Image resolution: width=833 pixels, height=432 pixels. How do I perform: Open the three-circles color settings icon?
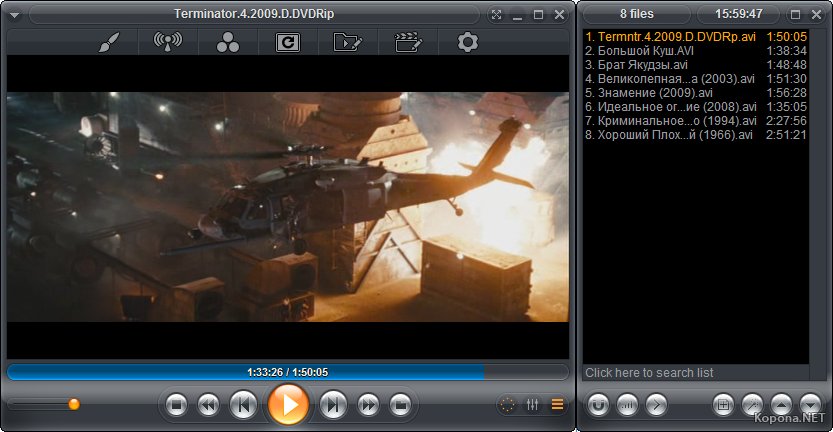click(x=228, y=42)
